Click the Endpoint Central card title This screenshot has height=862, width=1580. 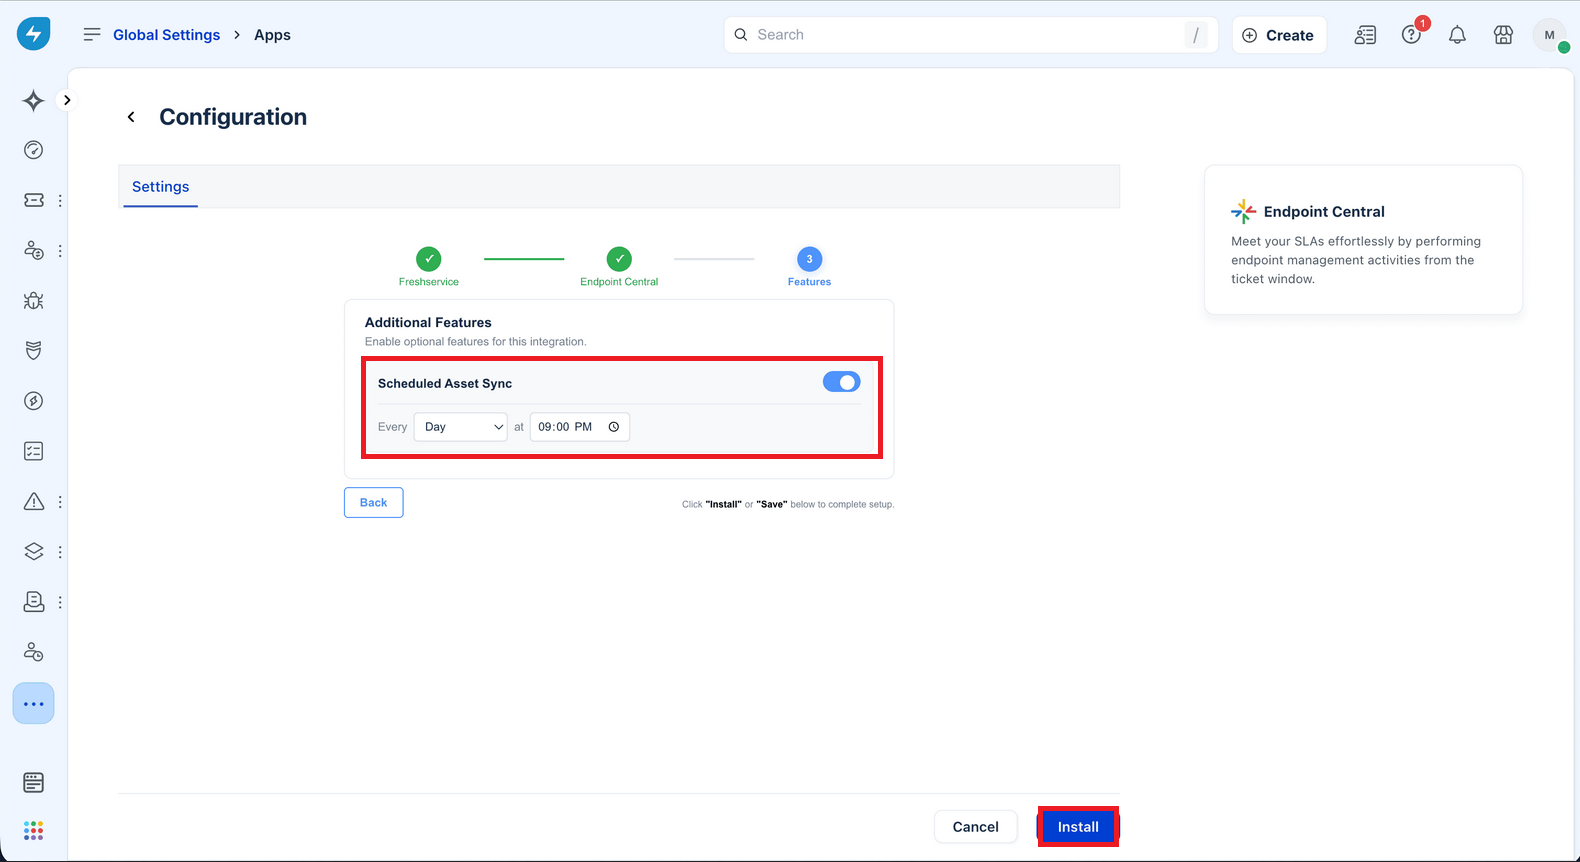[1324, 212]
